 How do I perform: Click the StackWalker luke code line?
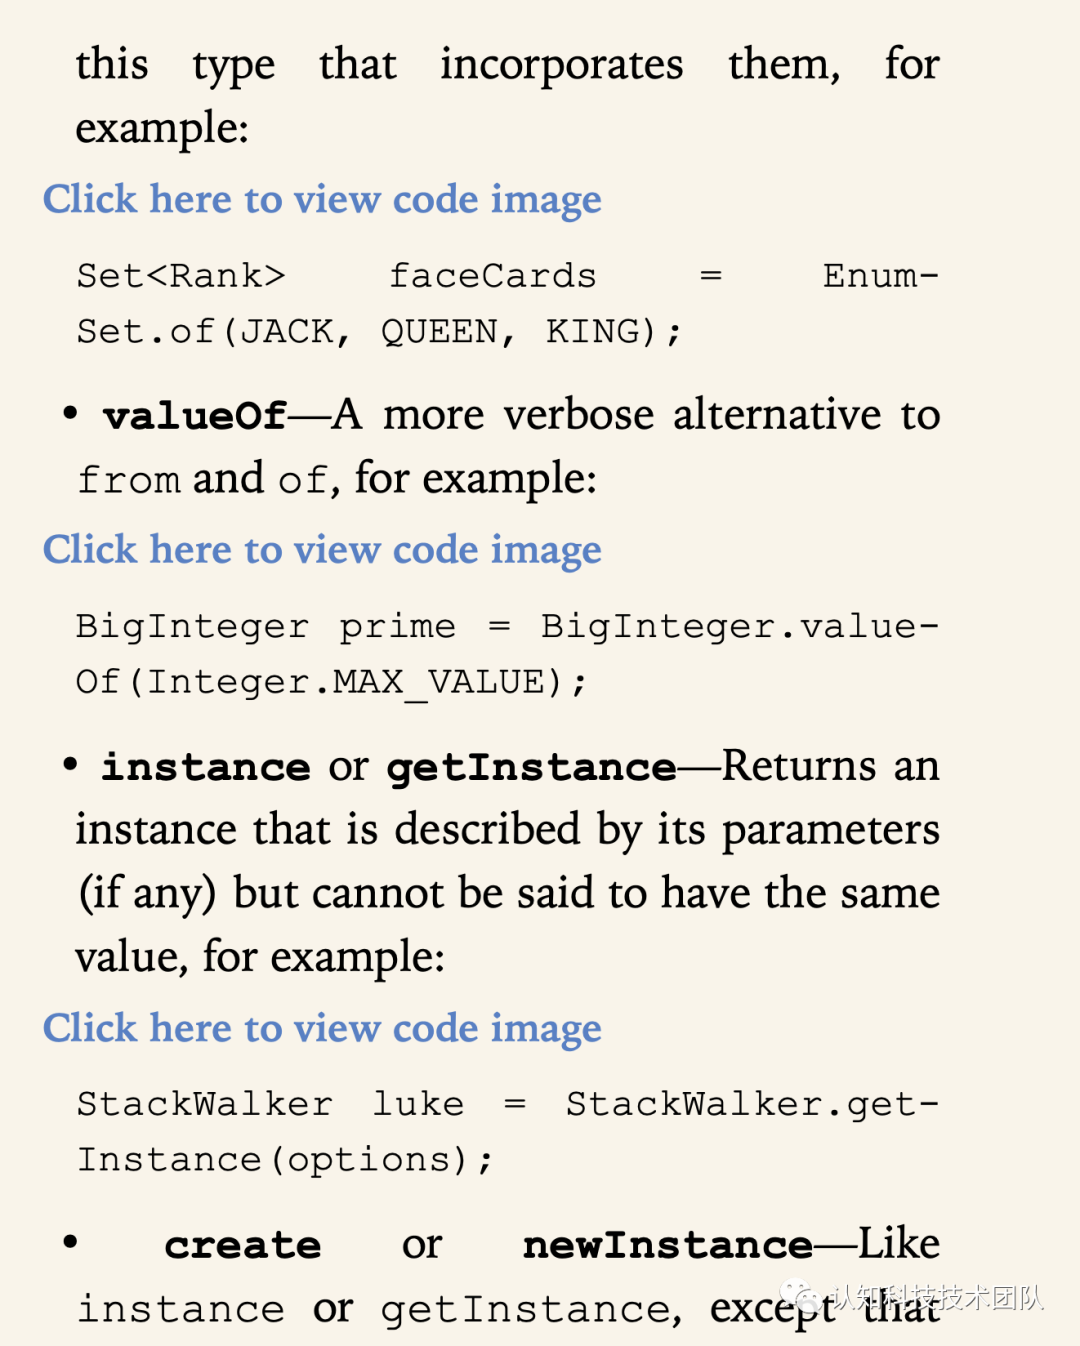(x=508, y=1105)
